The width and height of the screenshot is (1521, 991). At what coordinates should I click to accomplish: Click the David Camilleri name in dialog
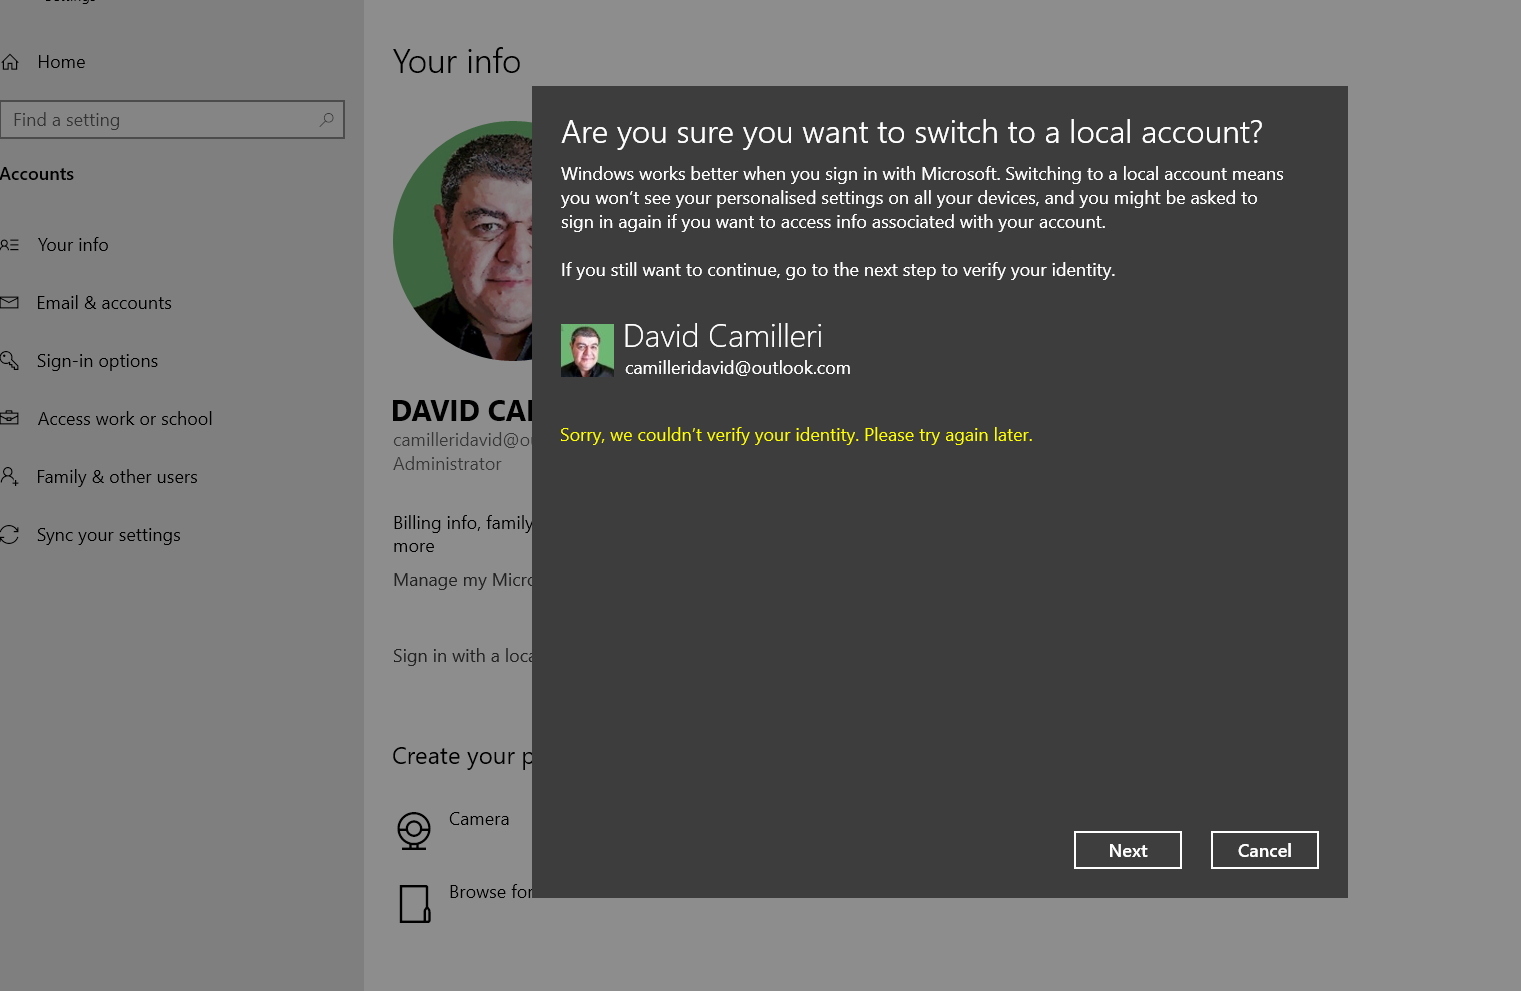723,336
